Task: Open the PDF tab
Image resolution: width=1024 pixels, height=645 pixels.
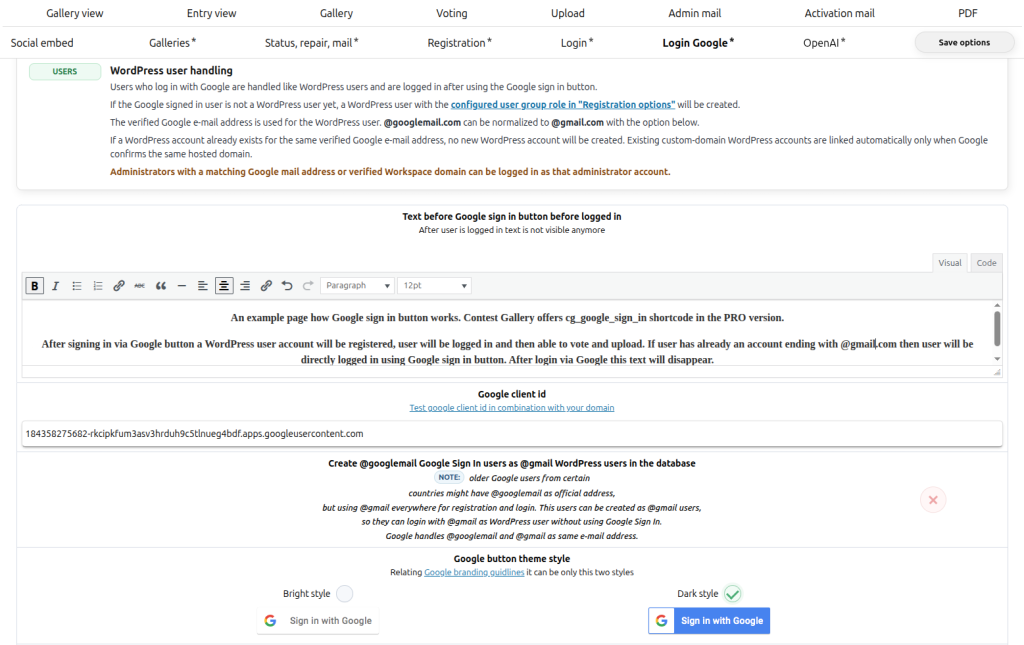Action: (968, 13)
